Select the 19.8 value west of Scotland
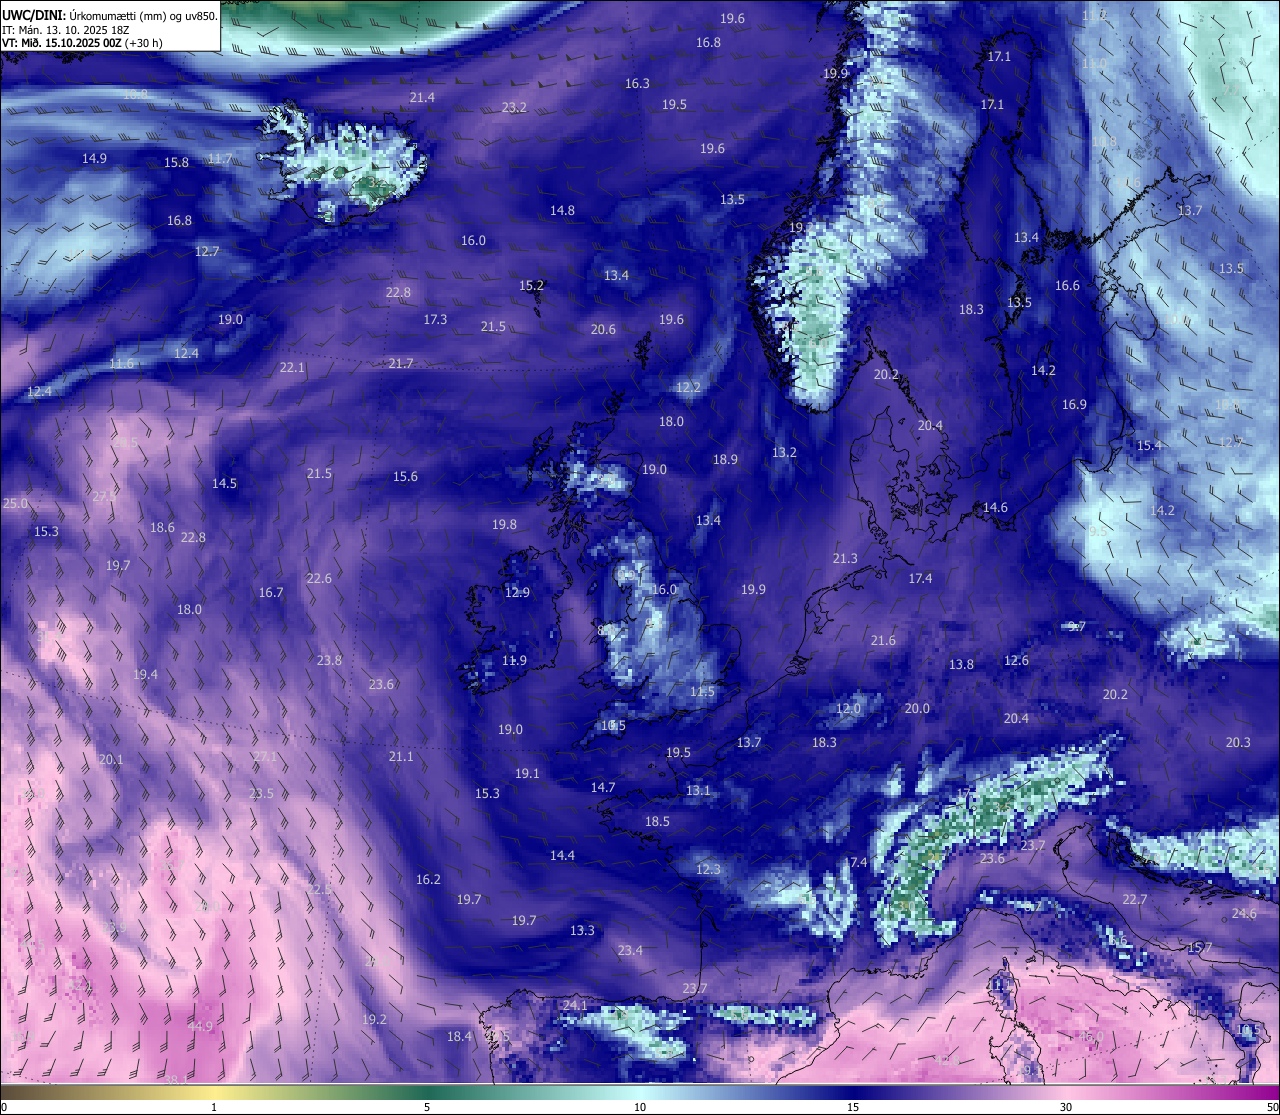The height and width of the screenshot is (1115, 1280). (504, 524)
